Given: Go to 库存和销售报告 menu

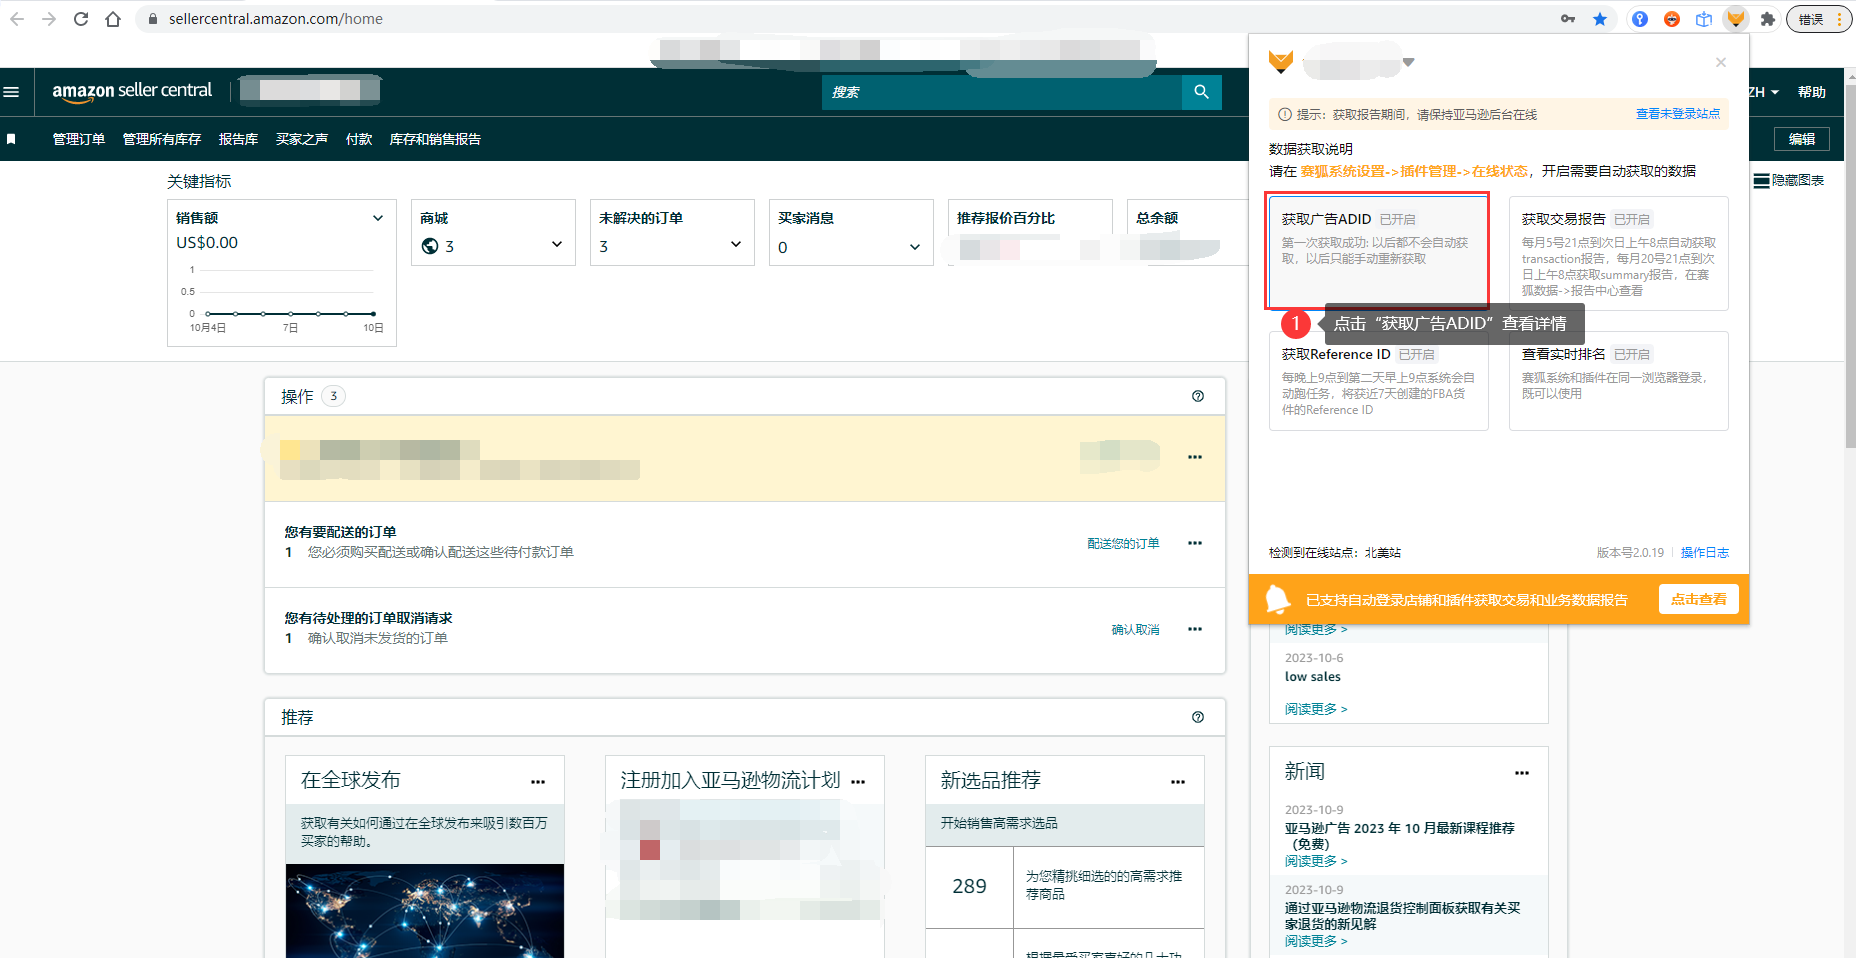Looking at the screenshot, I should pos(435,139).
